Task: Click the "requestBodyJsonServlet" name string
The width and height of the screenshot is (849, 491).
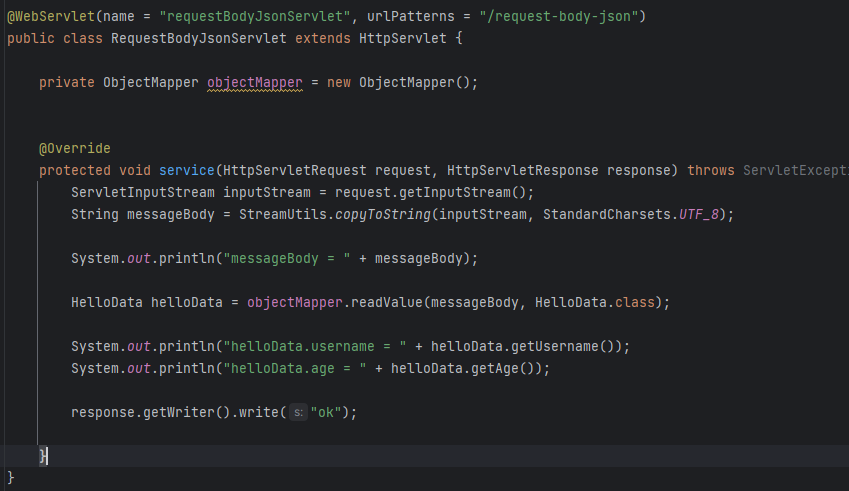Action: coord(254,16)
